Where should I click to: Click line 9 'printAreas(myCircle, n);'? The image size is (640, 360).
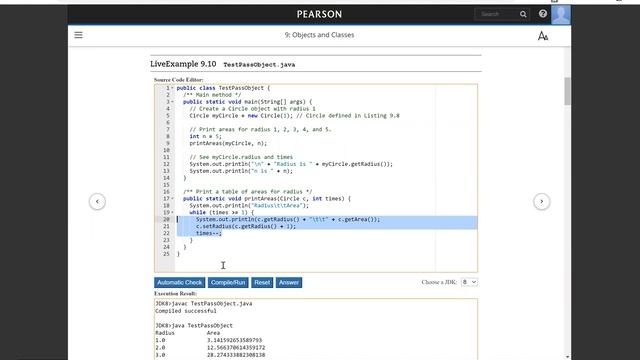point(228,143)
